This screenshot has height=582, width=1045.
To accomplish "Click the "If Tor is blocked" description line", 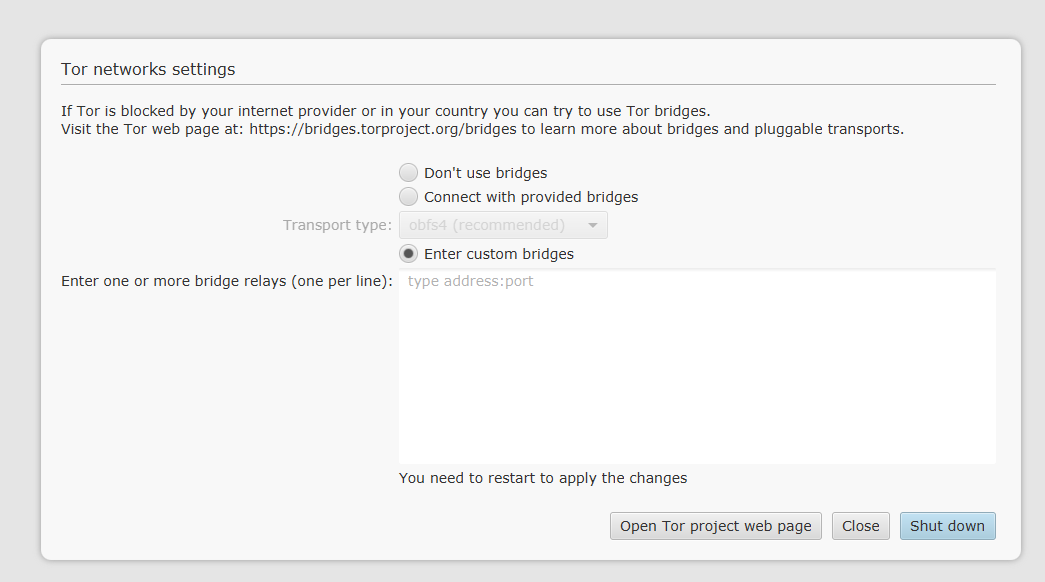I will (385, 111).
